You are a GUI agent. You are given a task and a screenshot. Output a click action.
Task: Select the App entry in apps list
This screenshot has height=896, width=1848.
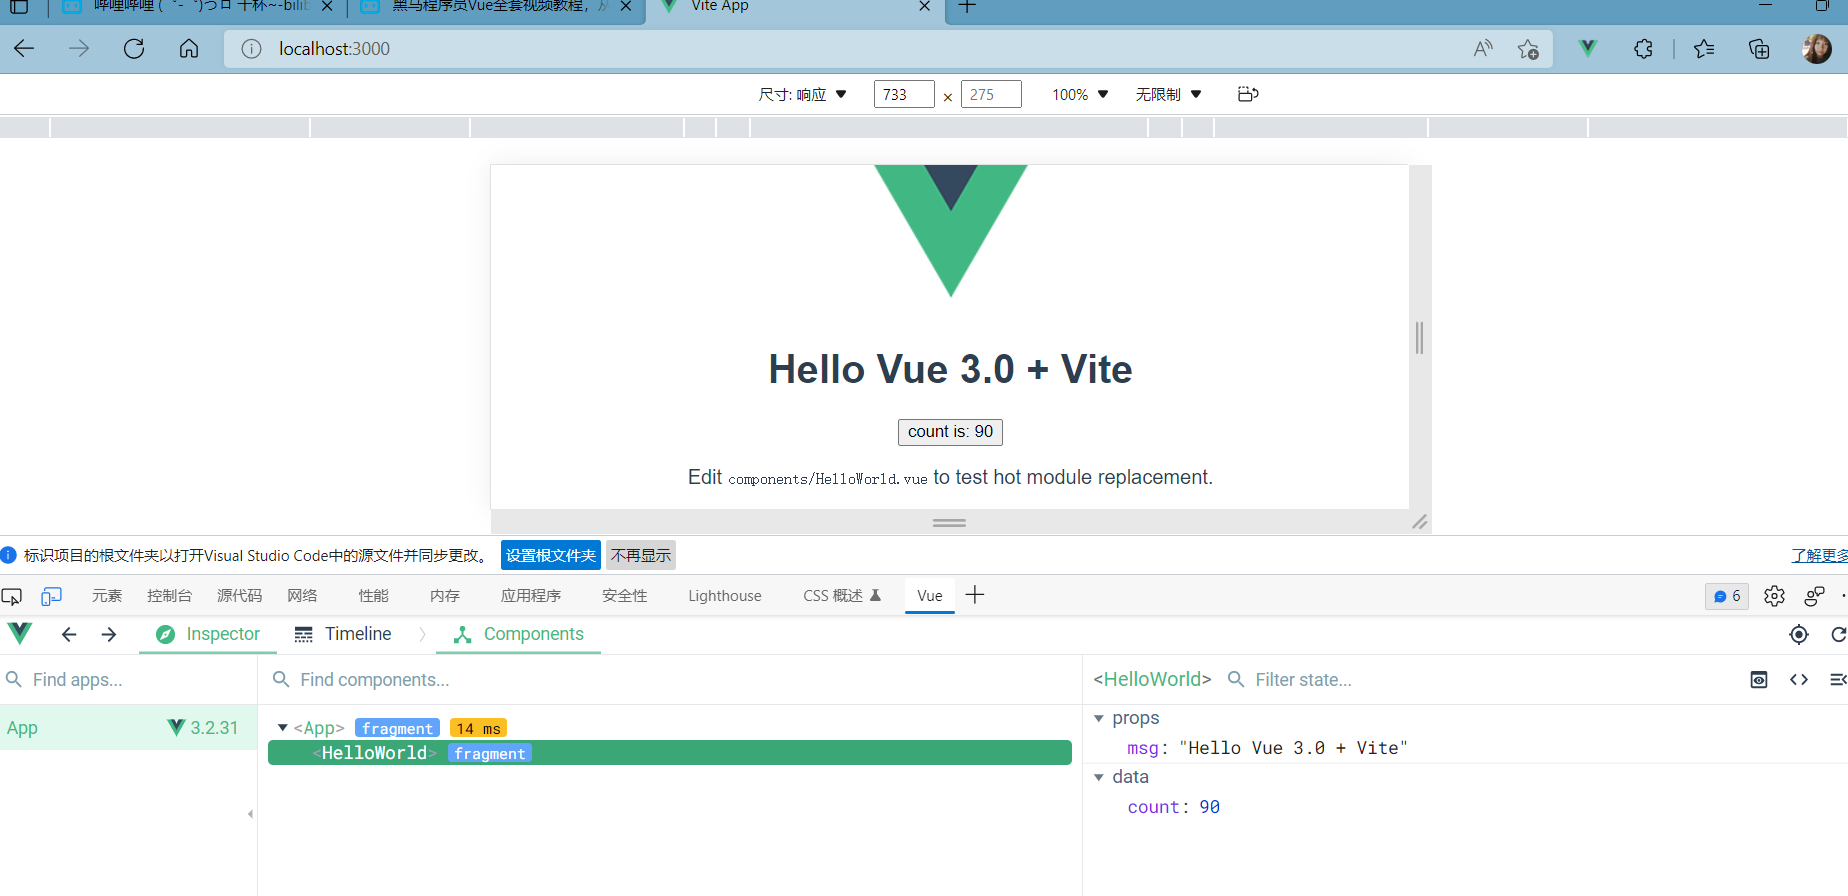coord(128,728)
